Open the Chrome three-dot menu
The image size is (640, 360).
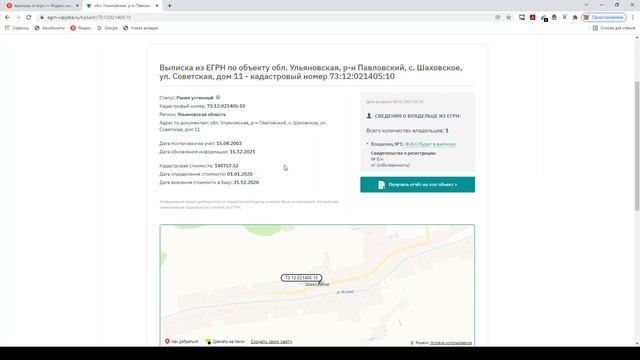click(633, 18)
